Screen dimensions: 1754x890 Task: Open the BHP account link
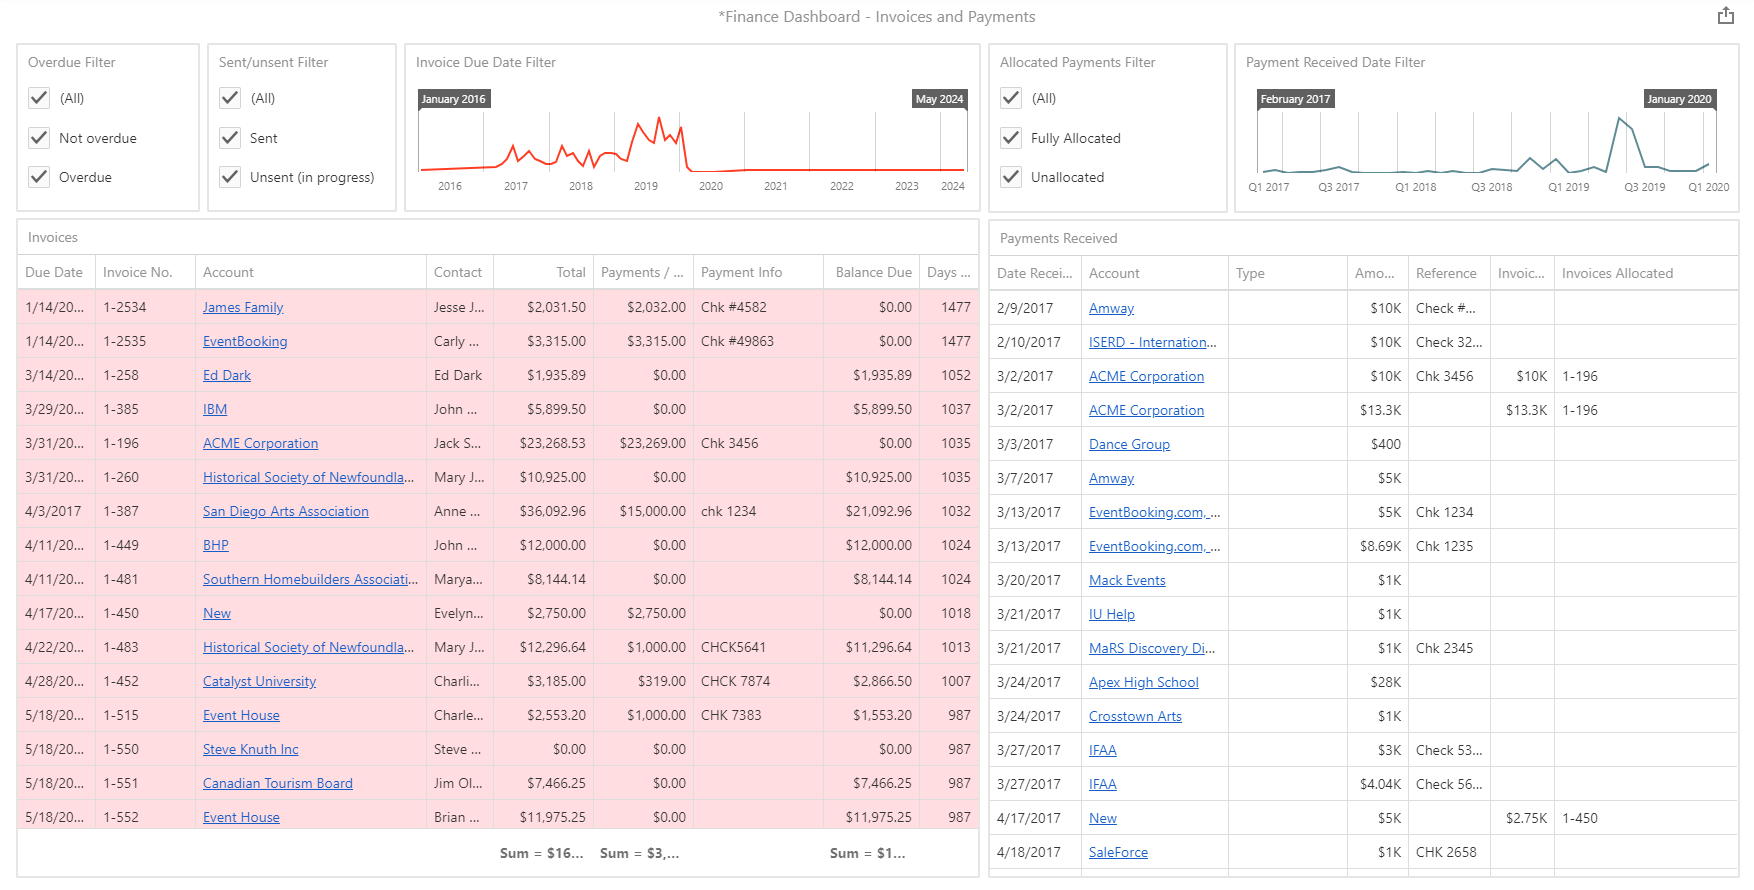216,545
